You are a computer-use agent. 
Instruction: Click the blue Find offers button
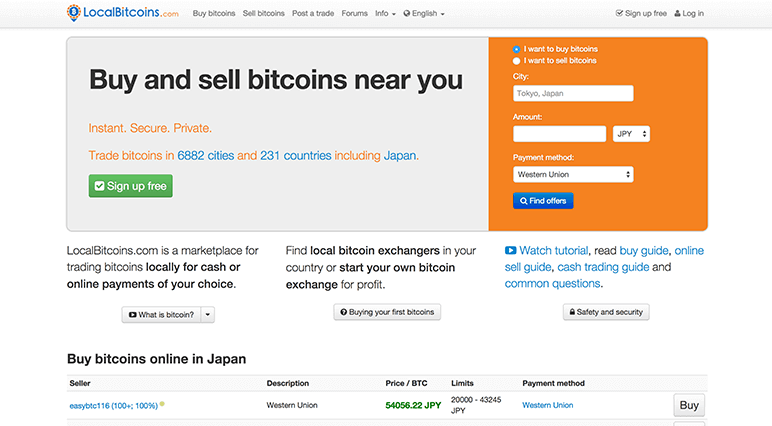coord(543,201)
